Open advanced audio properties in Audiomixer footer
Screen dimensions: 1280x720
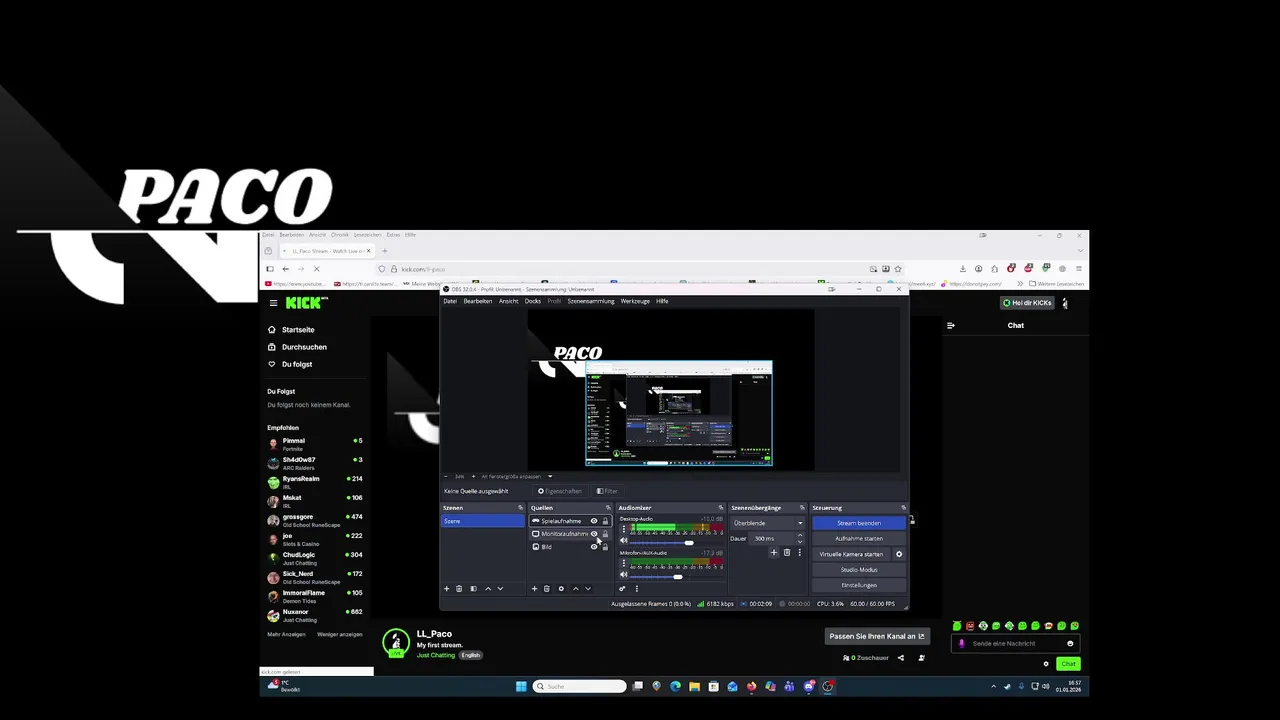[622, 589]
